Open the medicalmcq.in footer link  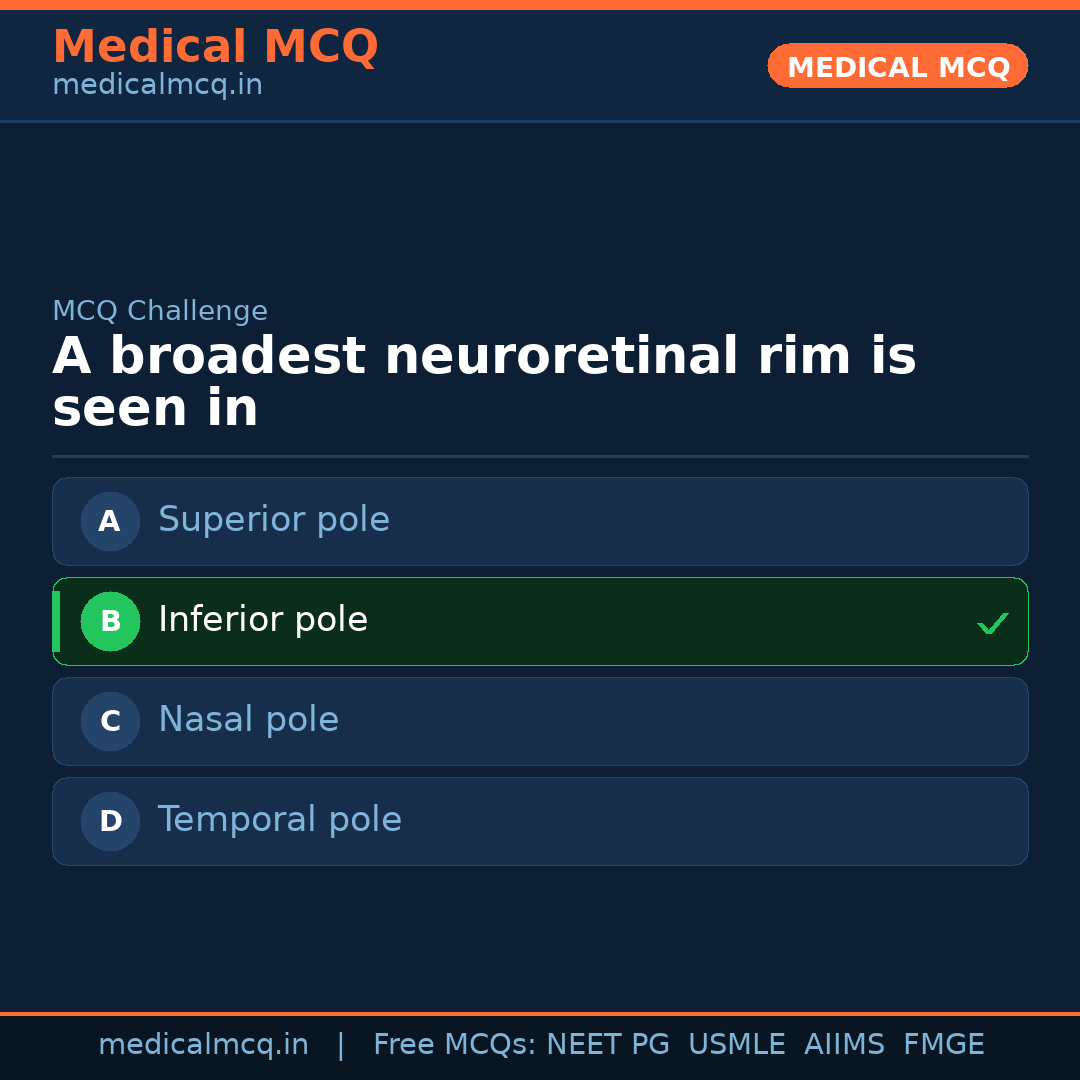pyautogui.click(x=203, y=1045)
